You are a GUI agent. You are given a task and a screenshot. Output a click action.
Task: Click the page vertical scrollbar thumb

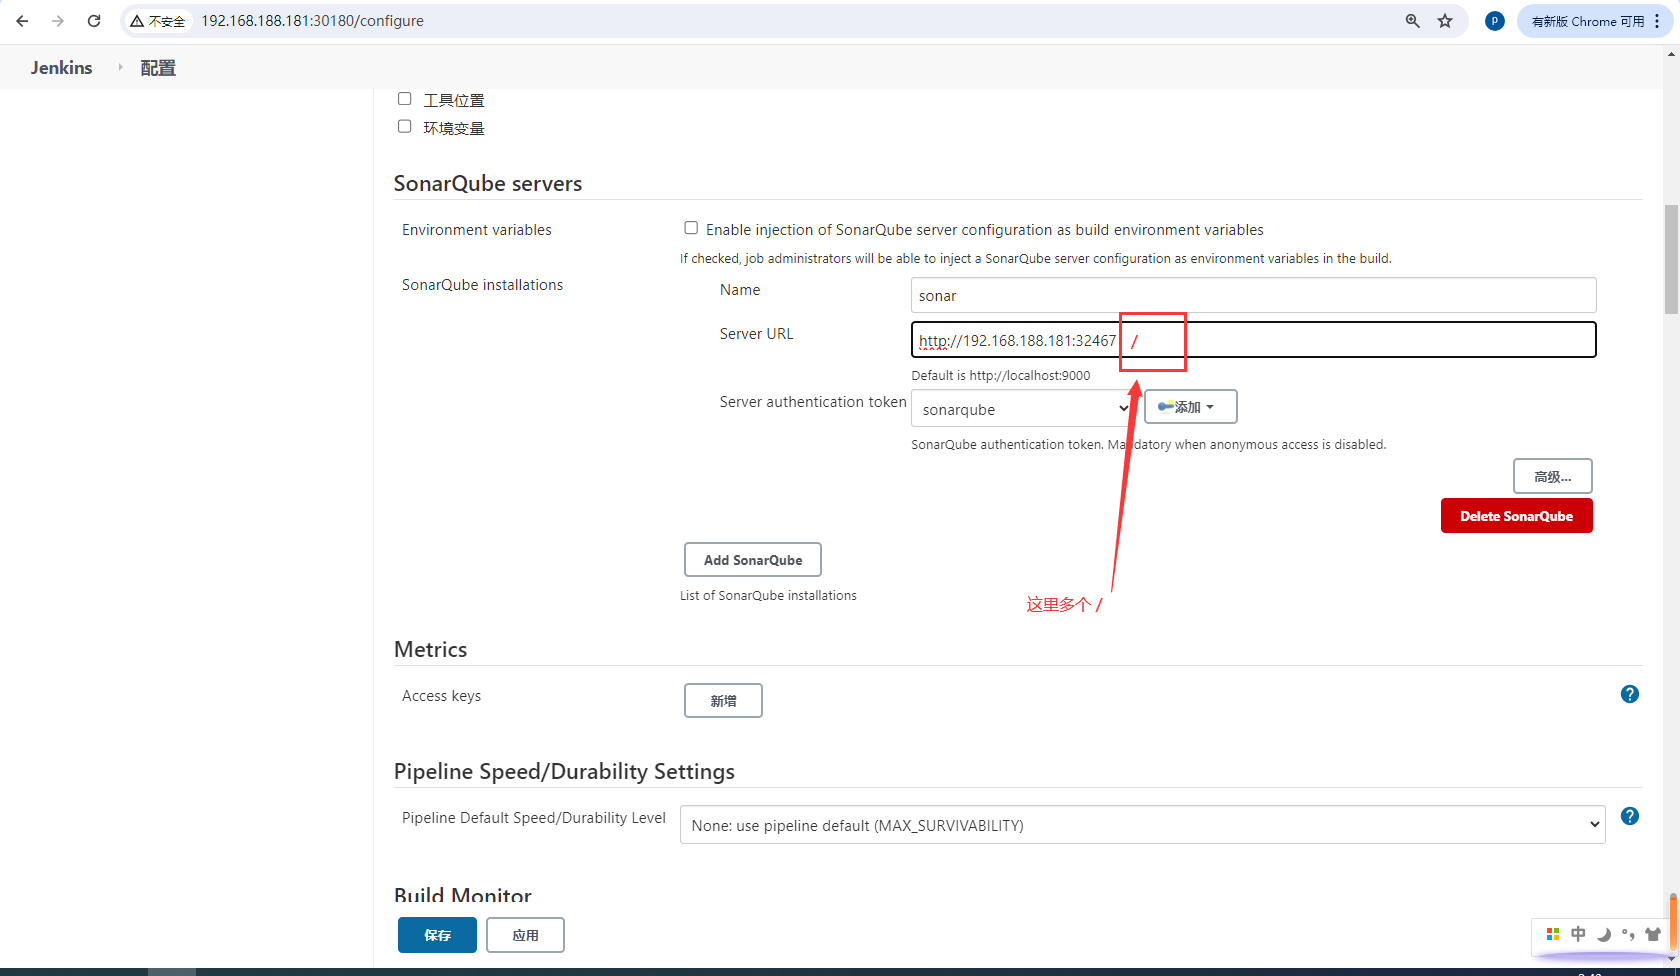[1671, 259]
